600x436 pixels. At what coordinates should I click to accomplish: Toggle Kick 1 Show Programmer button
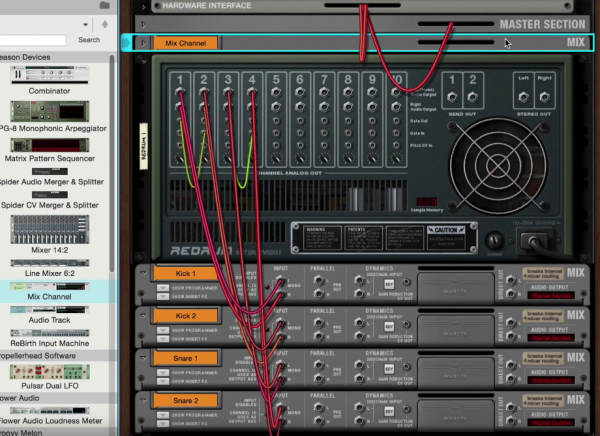coord(163,288)
